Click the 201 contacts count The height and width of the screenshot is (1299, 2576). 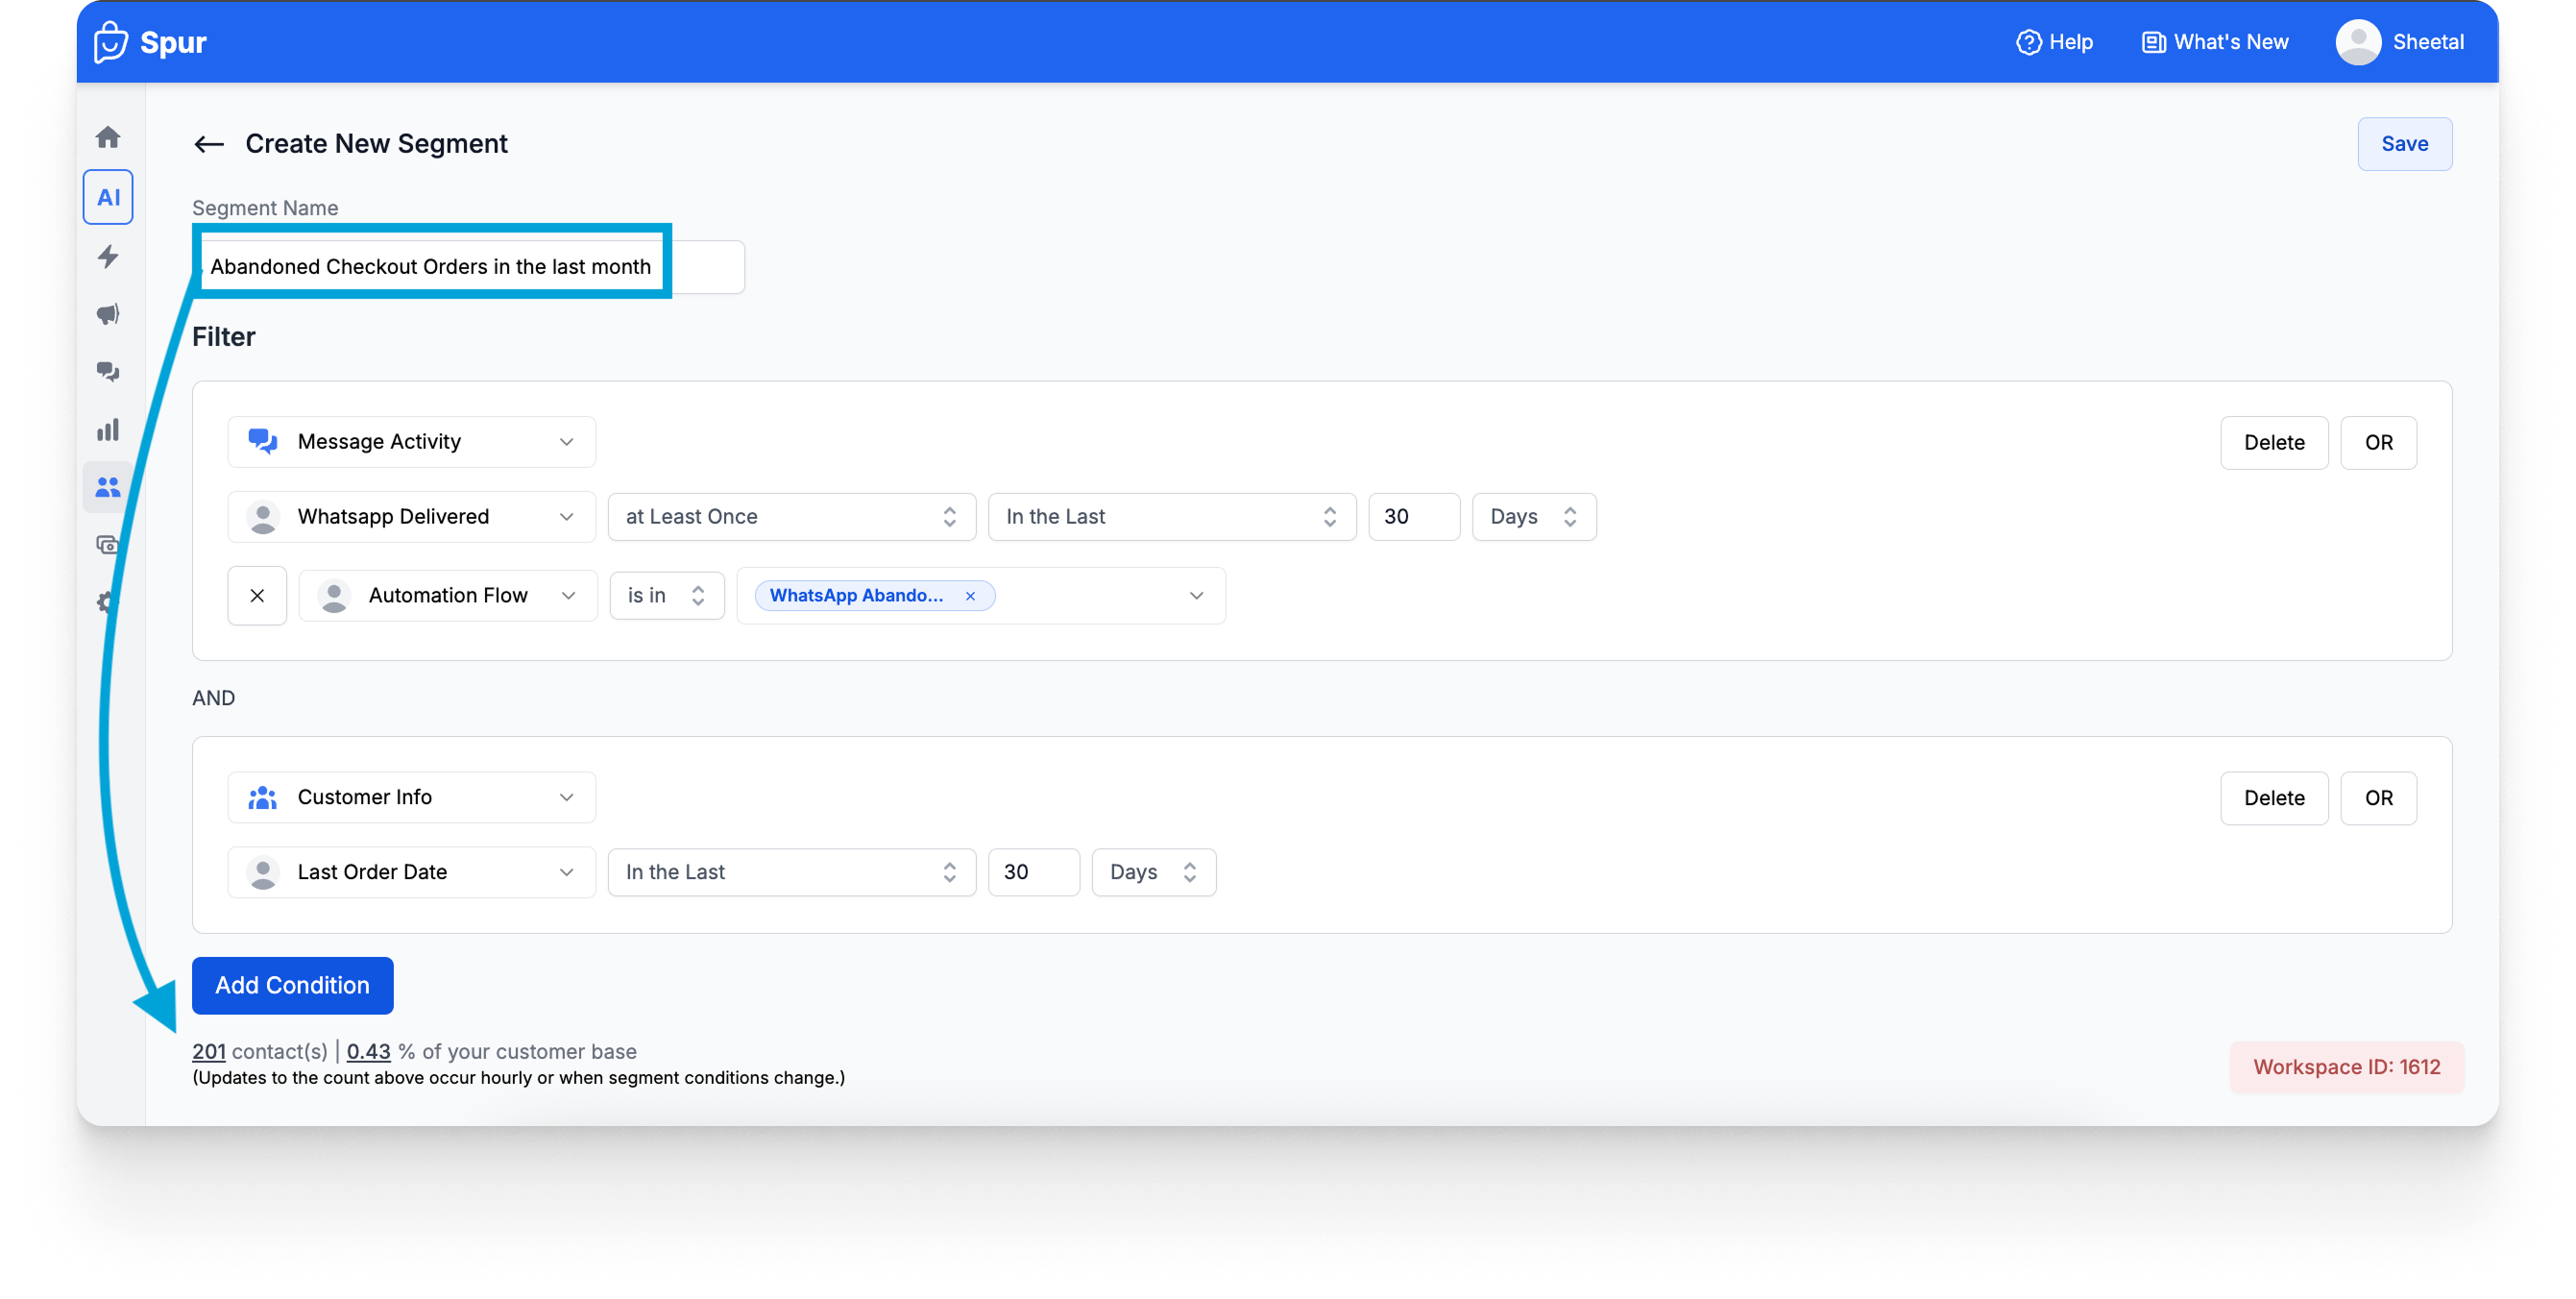point(208,1051)
